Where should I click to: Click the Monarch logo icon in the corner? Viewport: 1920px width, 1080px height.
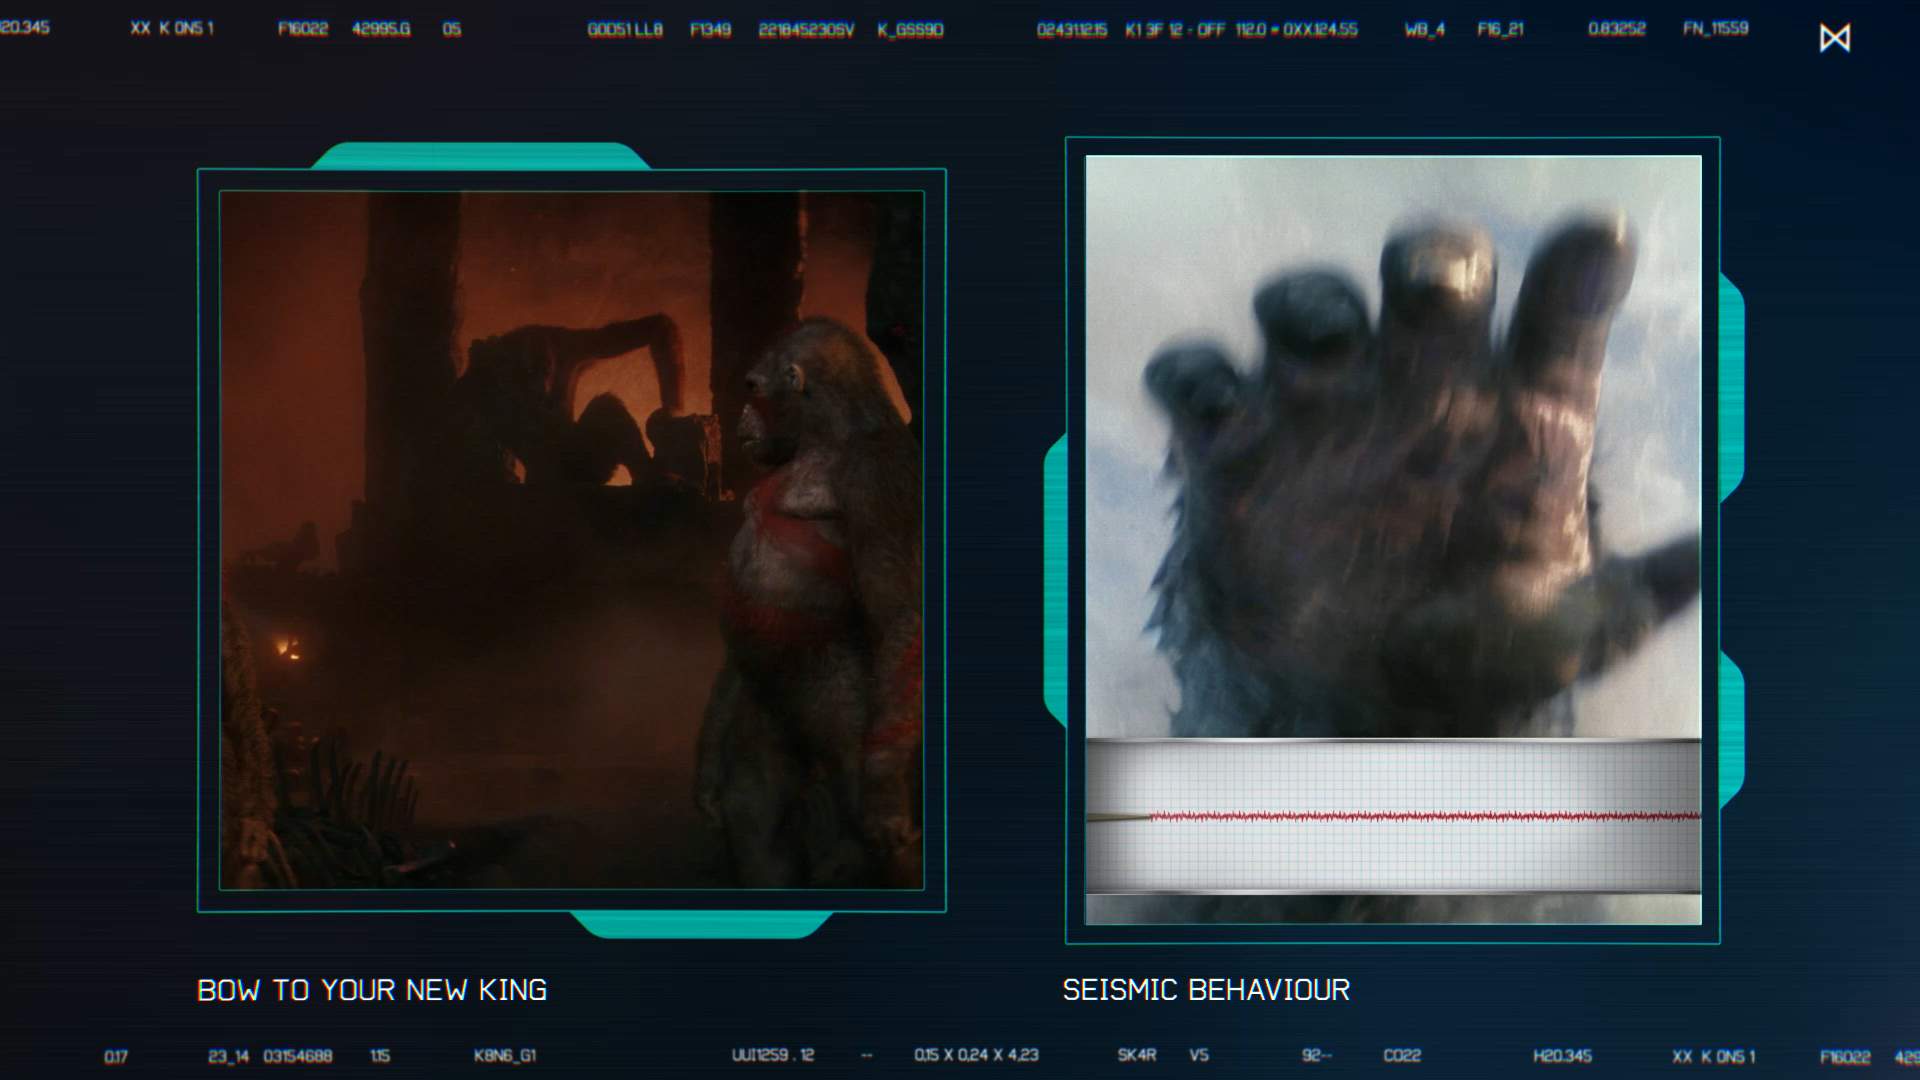tap(1834, 38)
